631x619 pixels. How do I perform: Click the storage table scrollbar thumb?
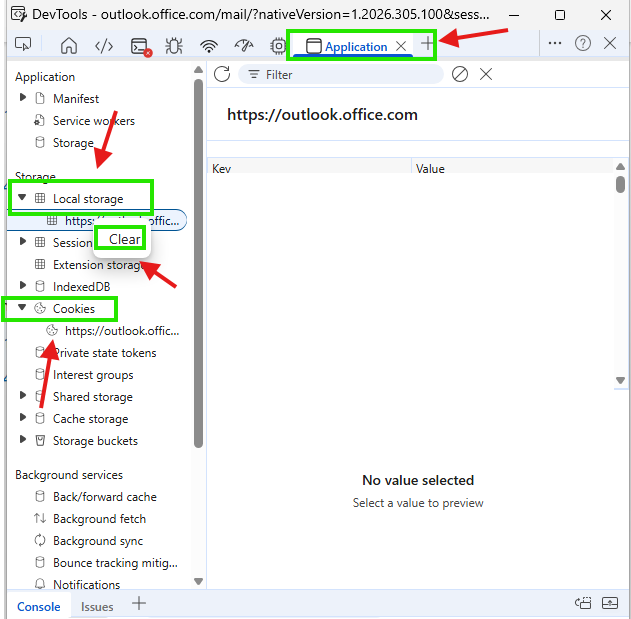point(621,185)
